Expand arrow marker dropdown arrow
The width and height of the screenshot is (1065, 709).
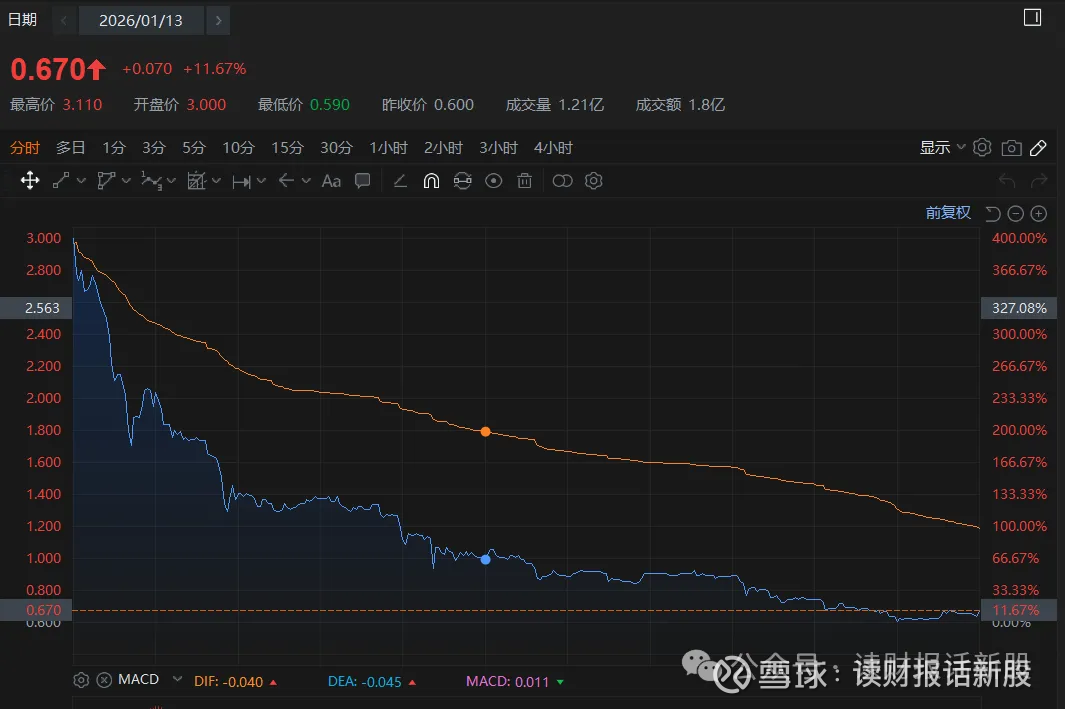(306, 181)
